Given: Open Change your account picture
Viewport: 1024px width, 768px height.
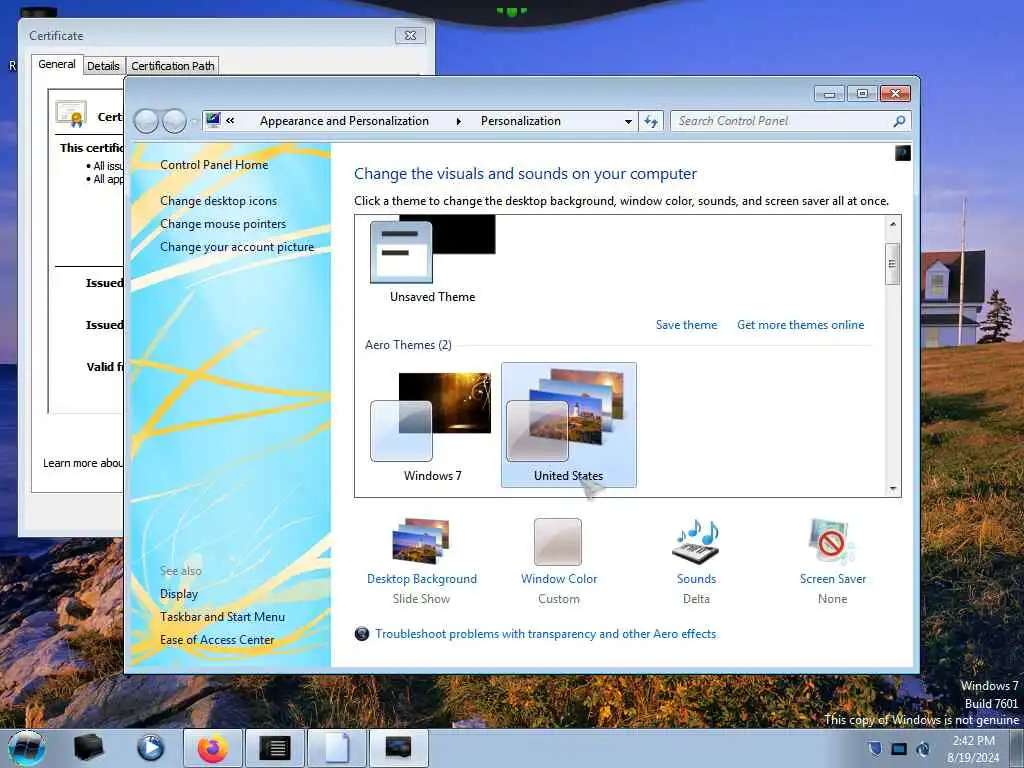Looking at the screenshot, I should [x=237, y=247].
